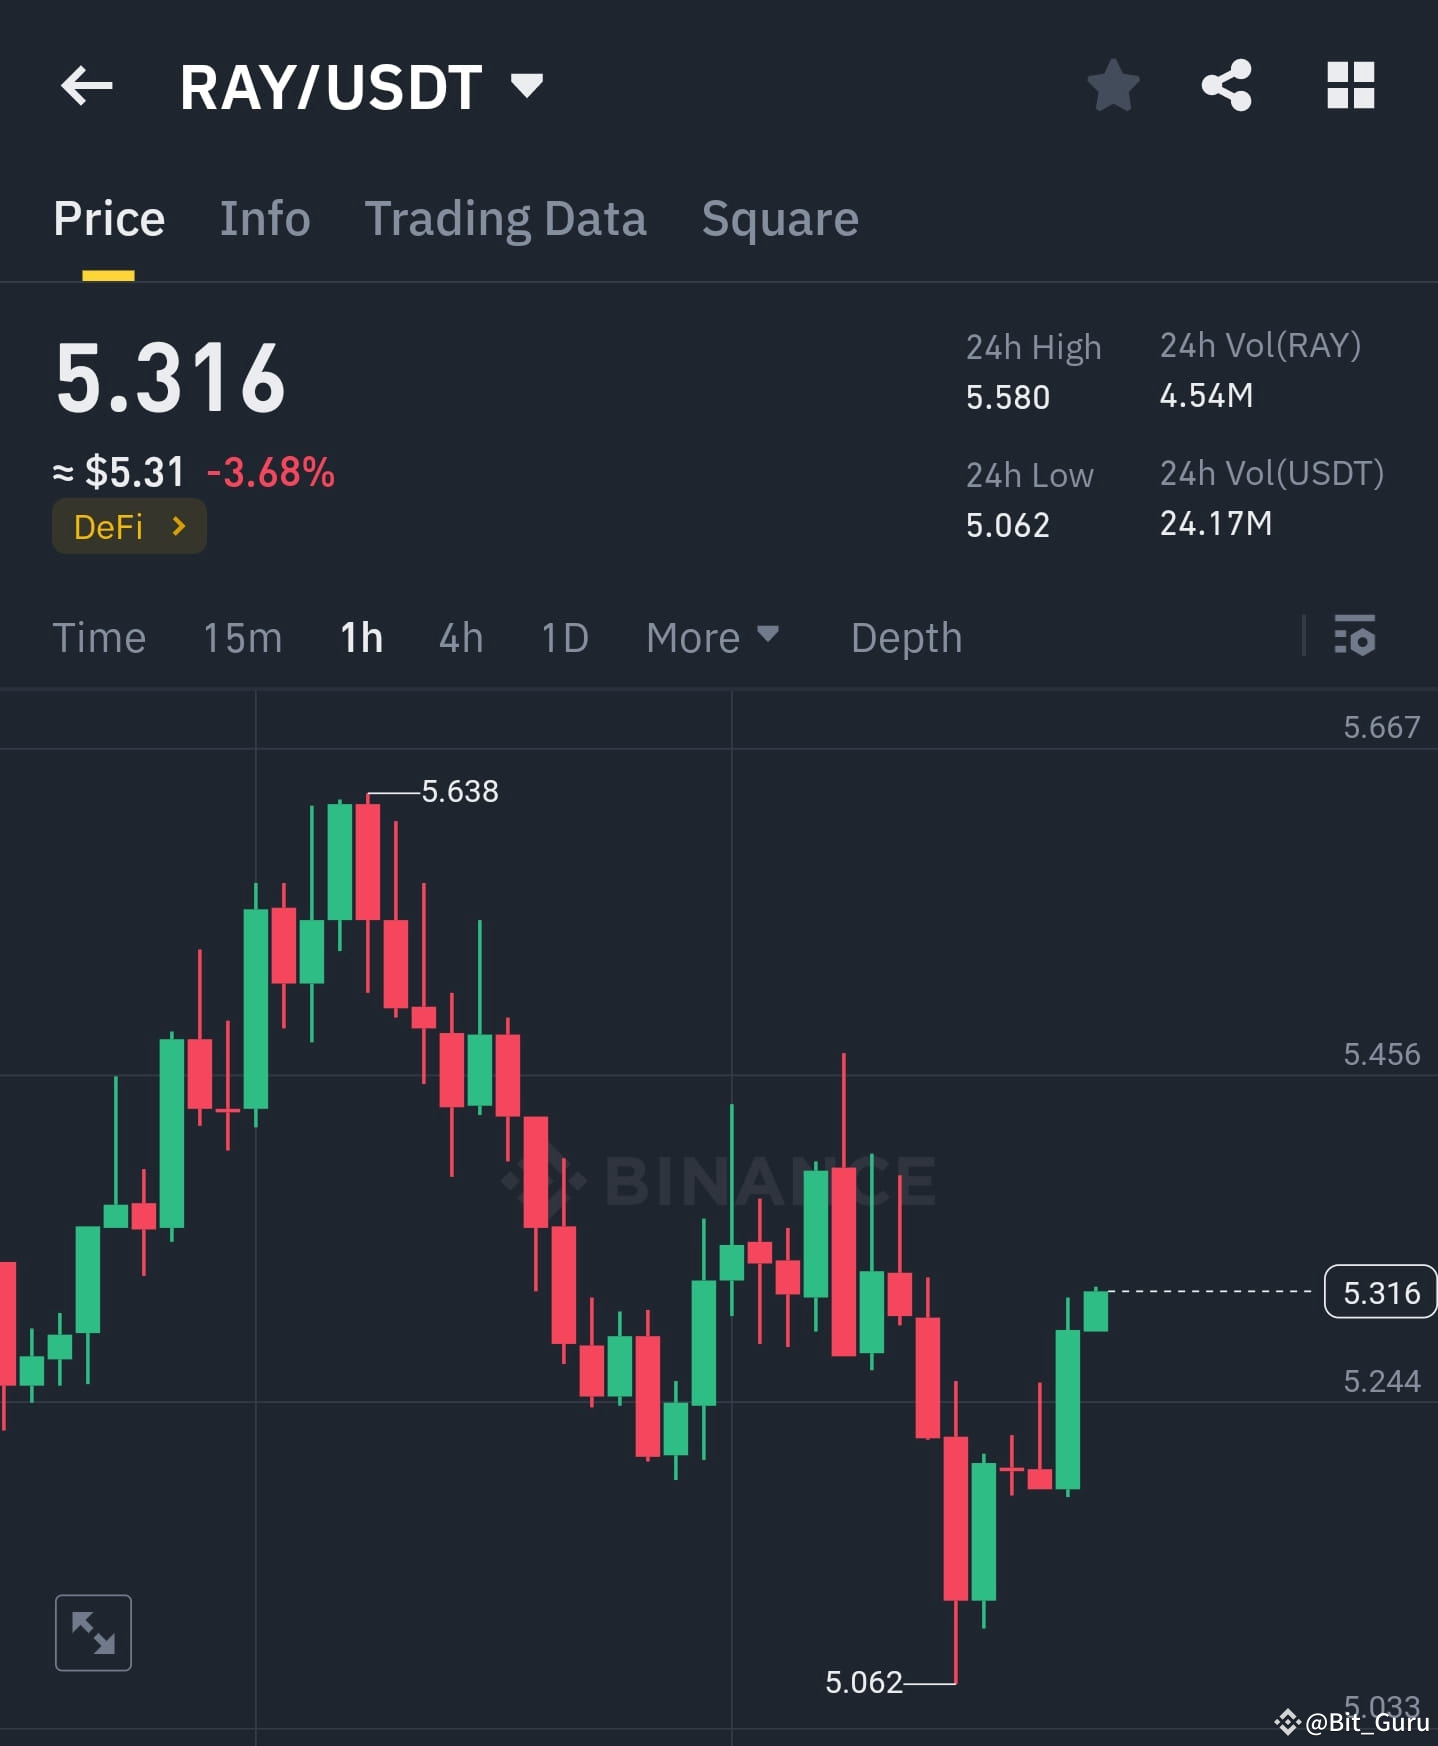
Task: Enable the 1D timeframe view
Action: pyautogui.click(x=563, y=637)
